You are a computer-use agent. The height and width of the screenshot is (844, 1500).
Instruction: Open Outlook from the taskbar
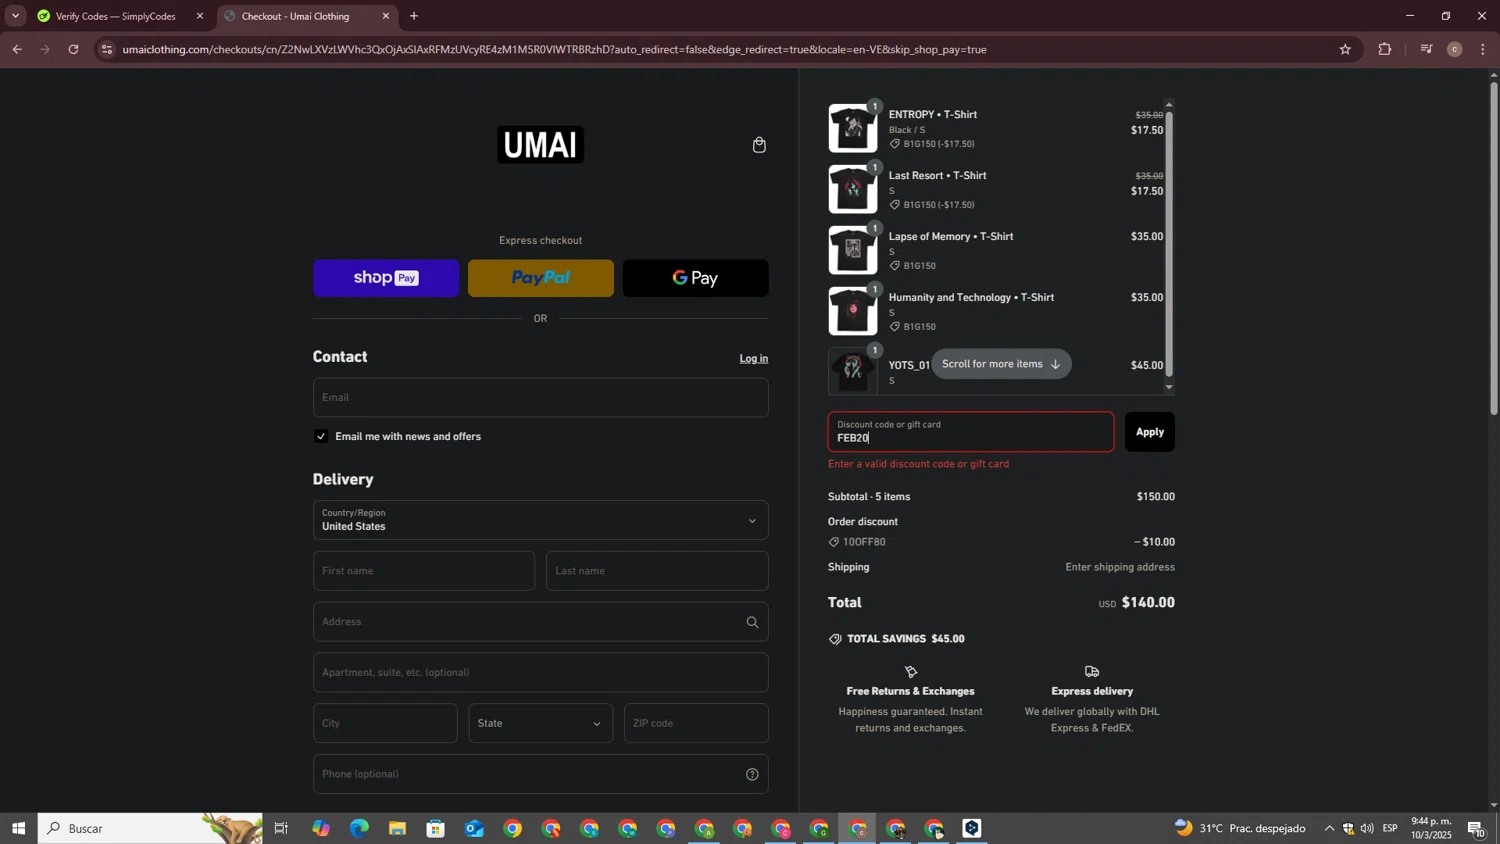point(474,828)
